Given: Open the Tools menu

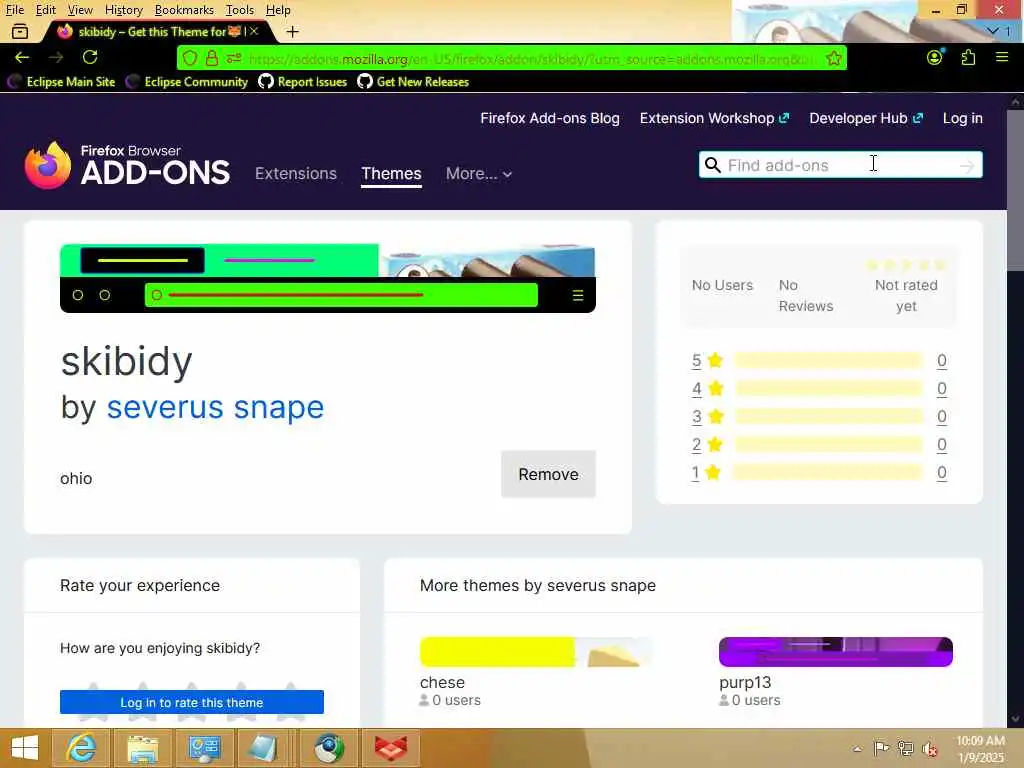Looking at the screenshot, I should click(240, 10).
